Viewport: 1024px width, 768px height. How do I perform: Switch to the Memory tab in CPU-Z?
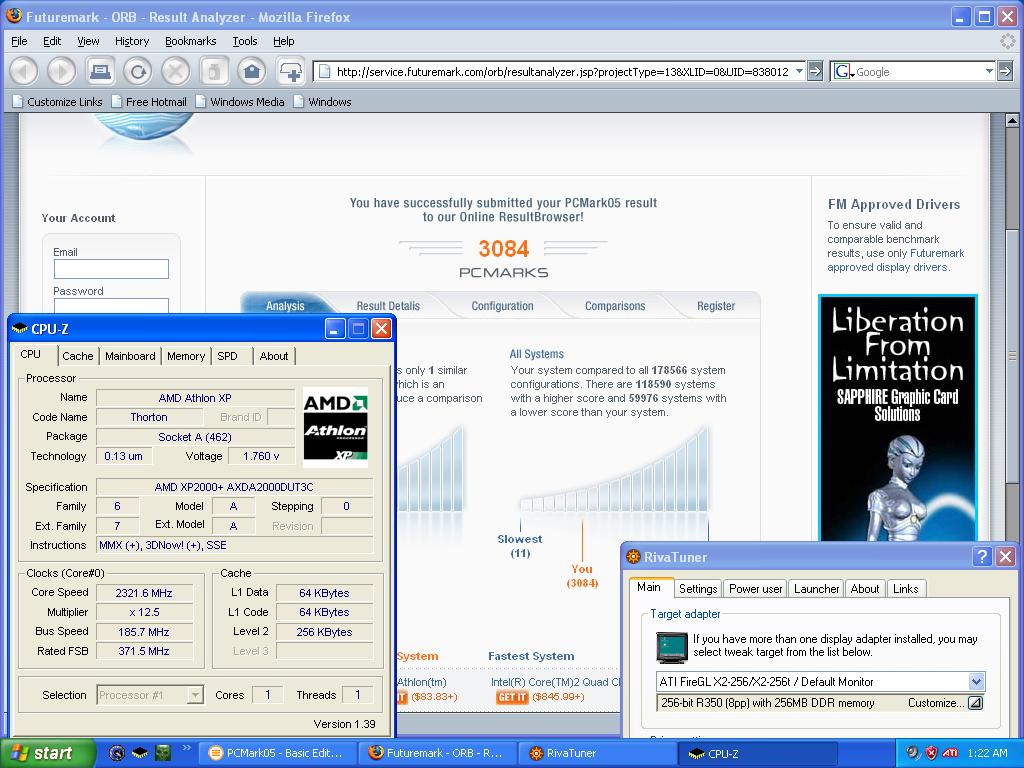point(186,356)
